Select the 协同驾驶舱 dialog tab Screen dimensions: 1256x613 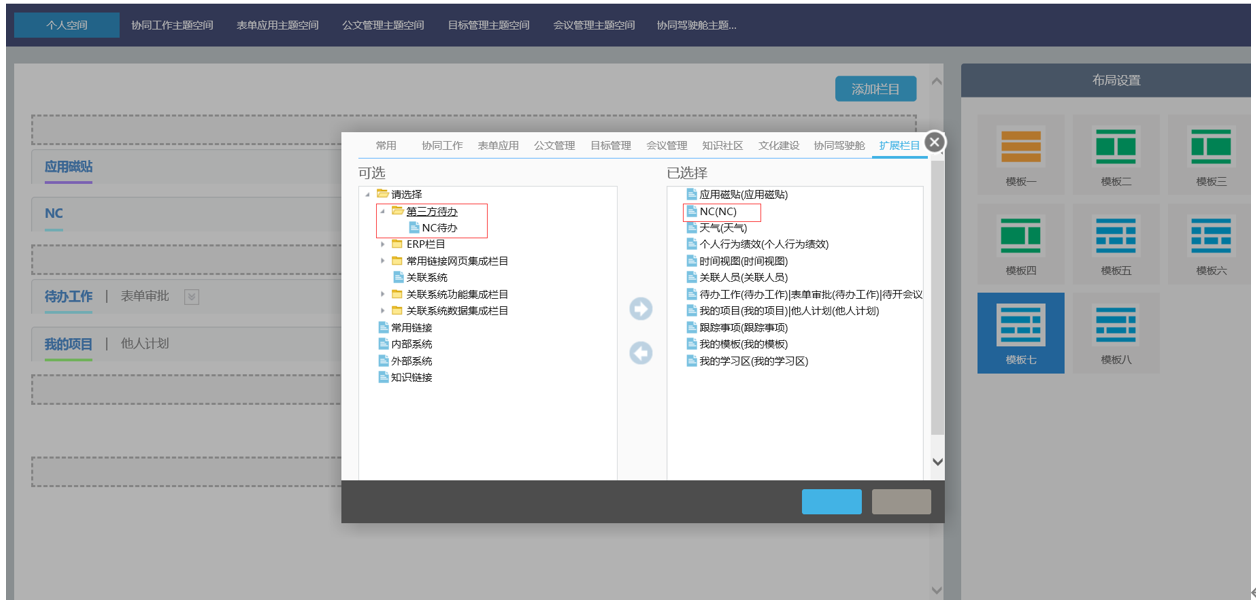pyautogui.click(x=839, y=146)
